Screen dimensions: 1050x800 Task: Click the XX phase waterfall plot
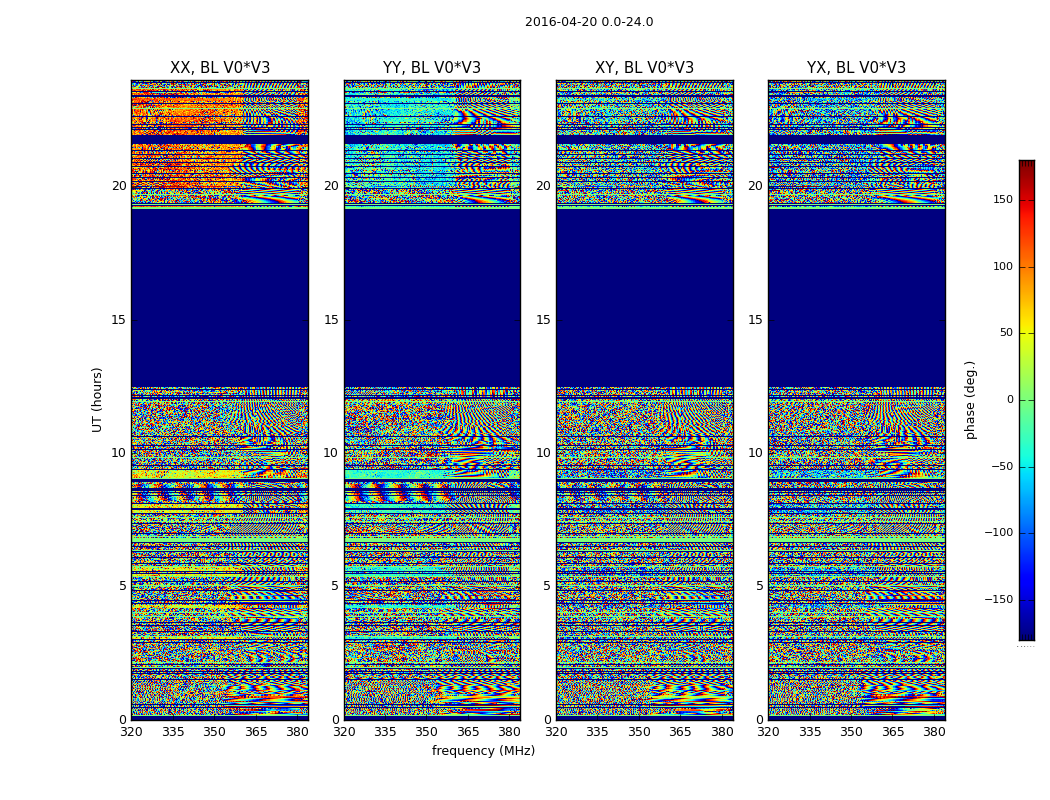220,400
